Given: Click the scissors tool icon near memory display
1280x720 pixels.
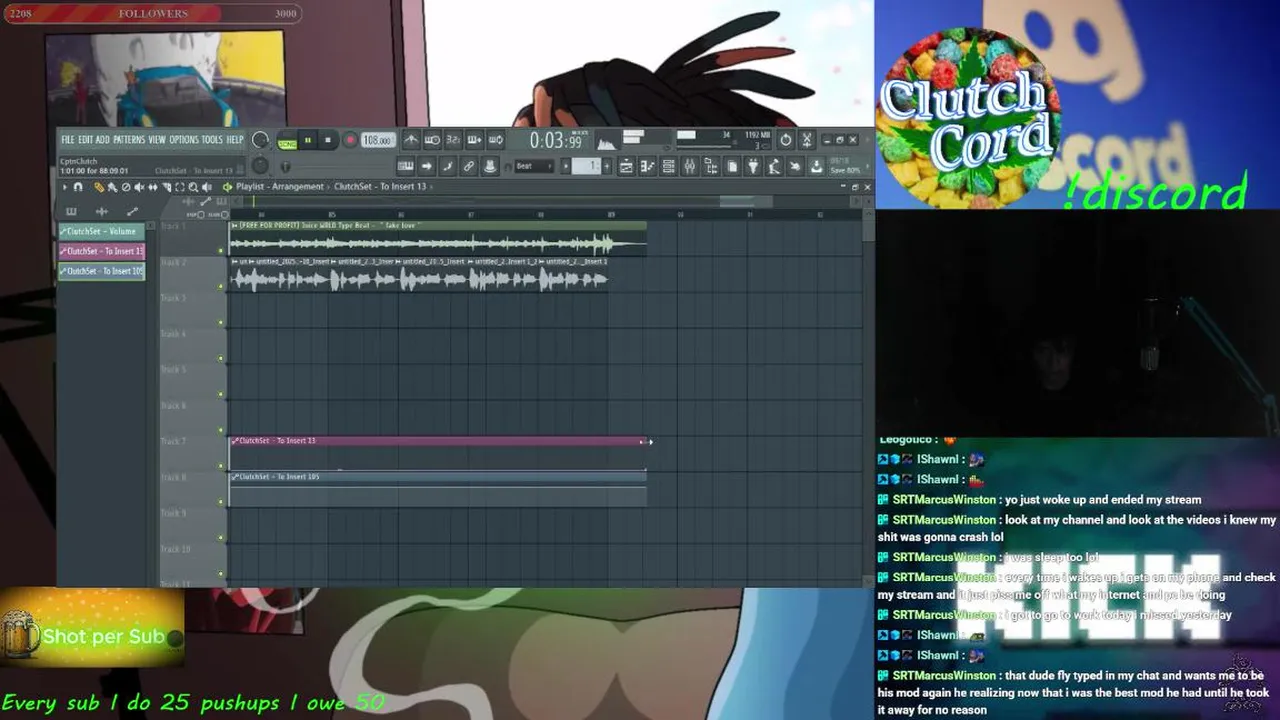Looking at the screenshot, I should pos(807,140).
